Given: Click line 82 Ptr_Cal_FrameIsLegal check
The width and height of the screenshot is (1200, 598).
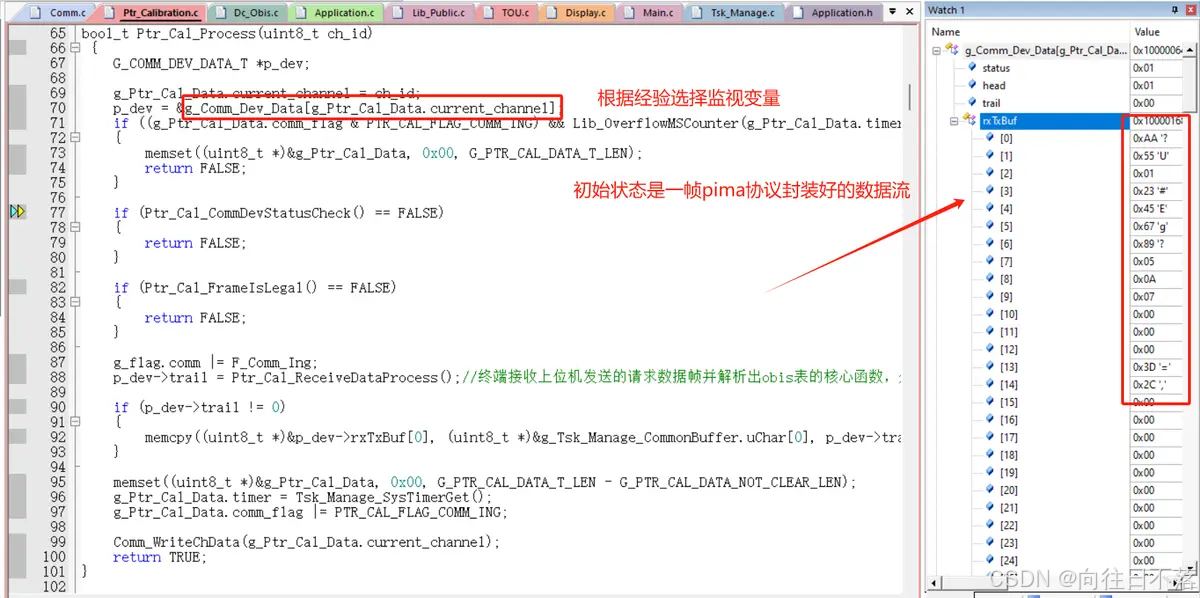Looking at the screenshot, I should (254, 287).
